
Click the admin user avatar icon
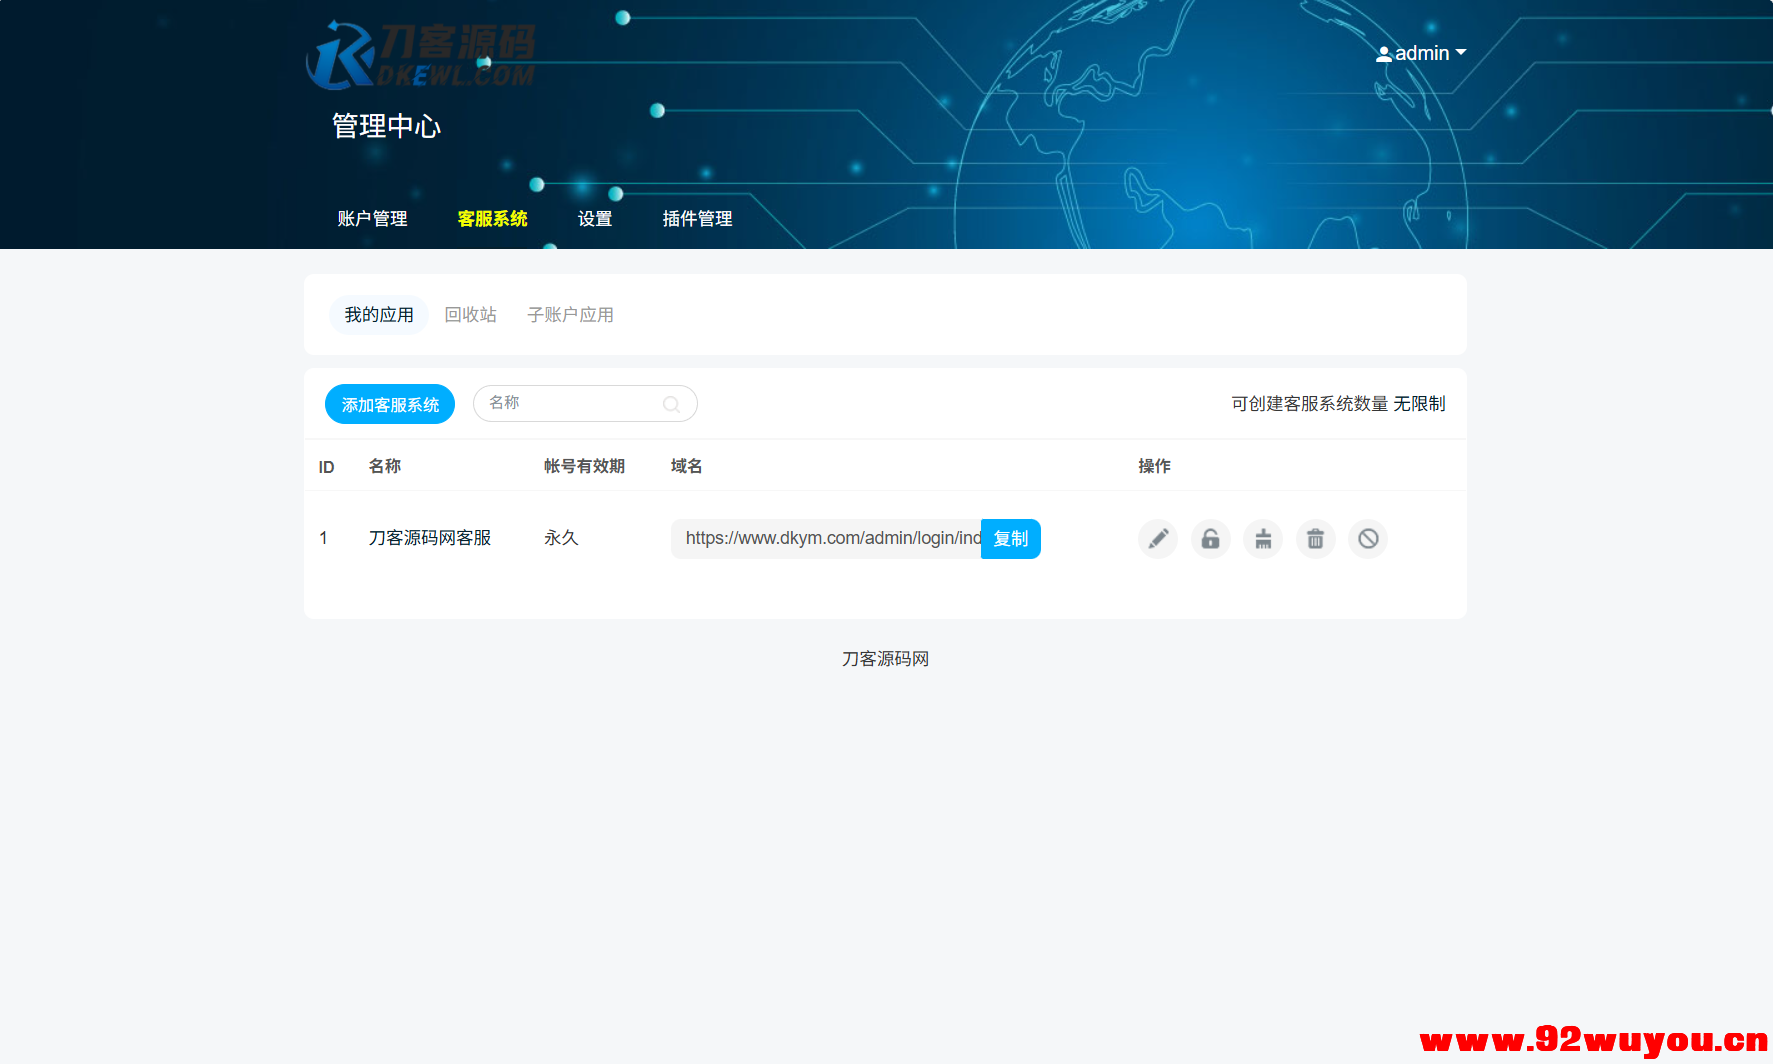pyautogui.click(x=1383, y=53)
